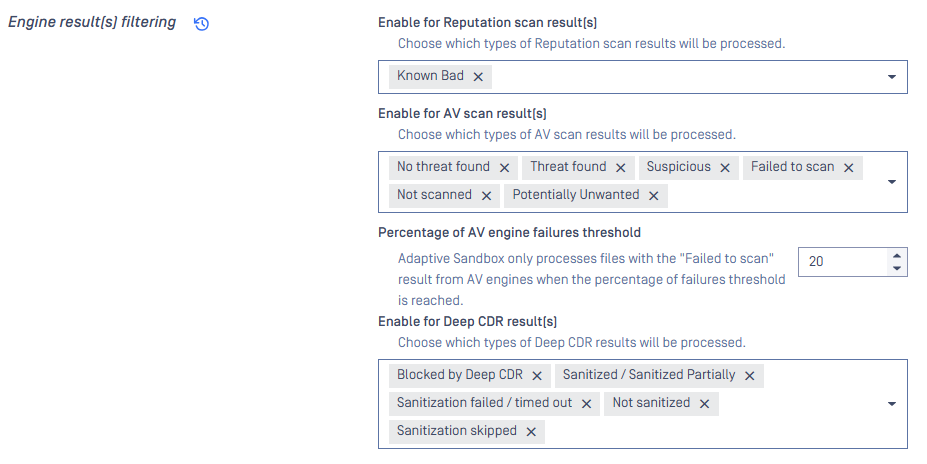Remove the Threat found tag

(621, 168)
